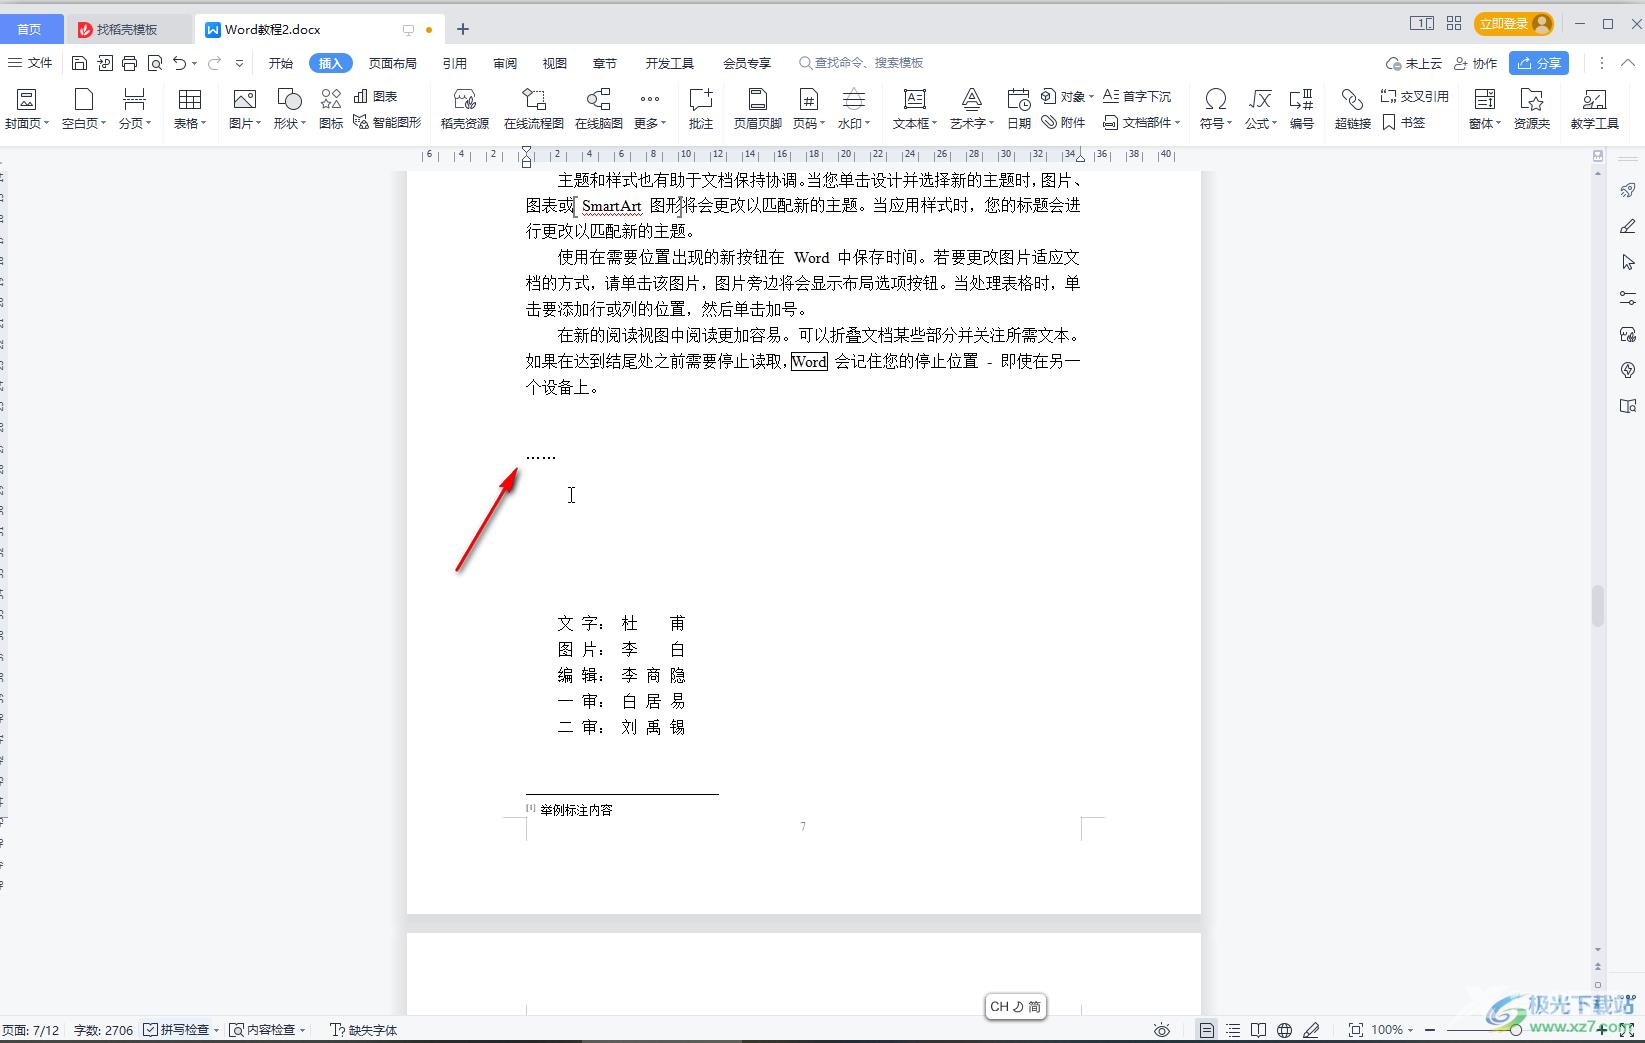Toggle spell check (拼写检查) in status bar
This screenshot has height=1043, width=1645.
[177, 1030]
